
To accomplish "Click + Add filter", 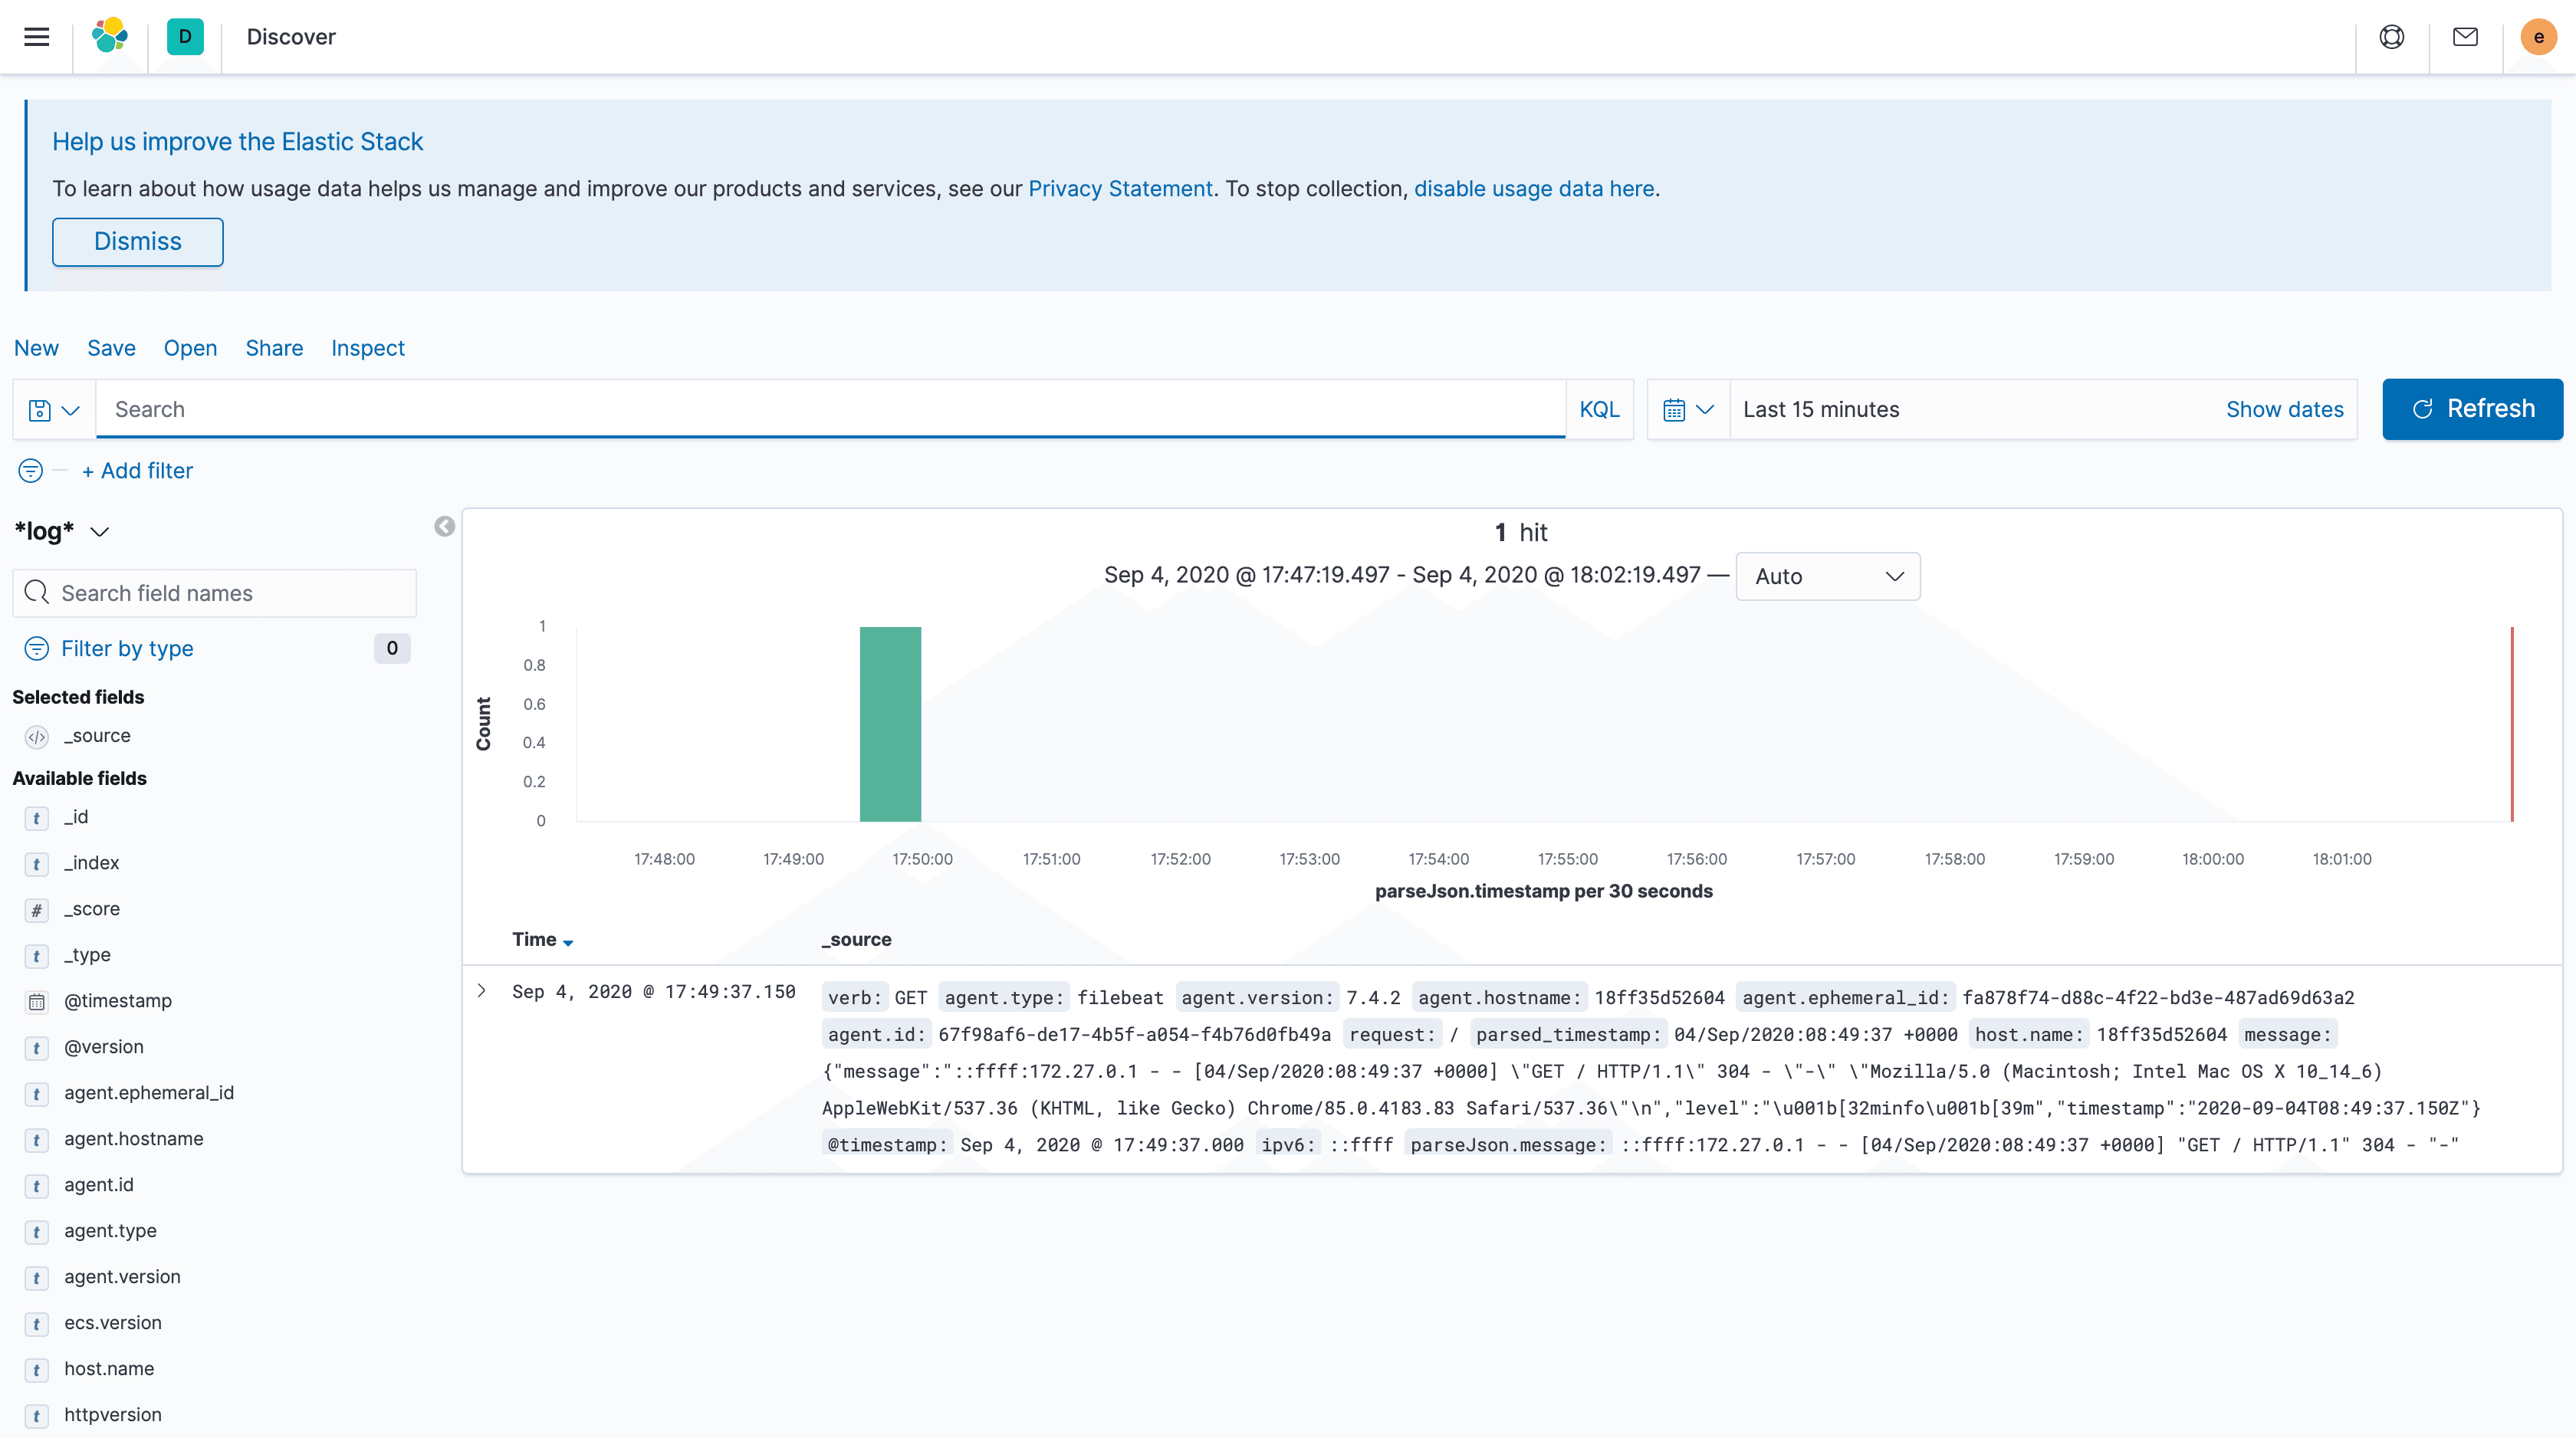I will tap(137, 471).
